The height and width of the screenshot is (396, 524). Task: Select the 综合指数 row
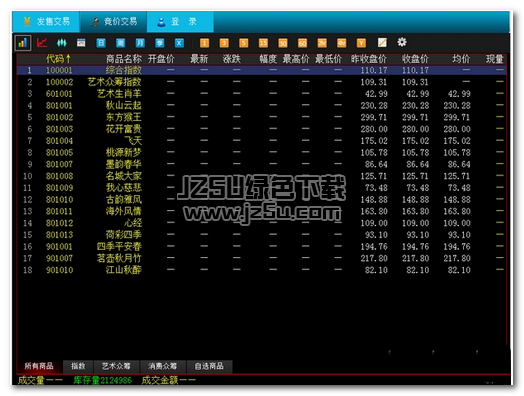pyautogui.click(x=262, y=70)
